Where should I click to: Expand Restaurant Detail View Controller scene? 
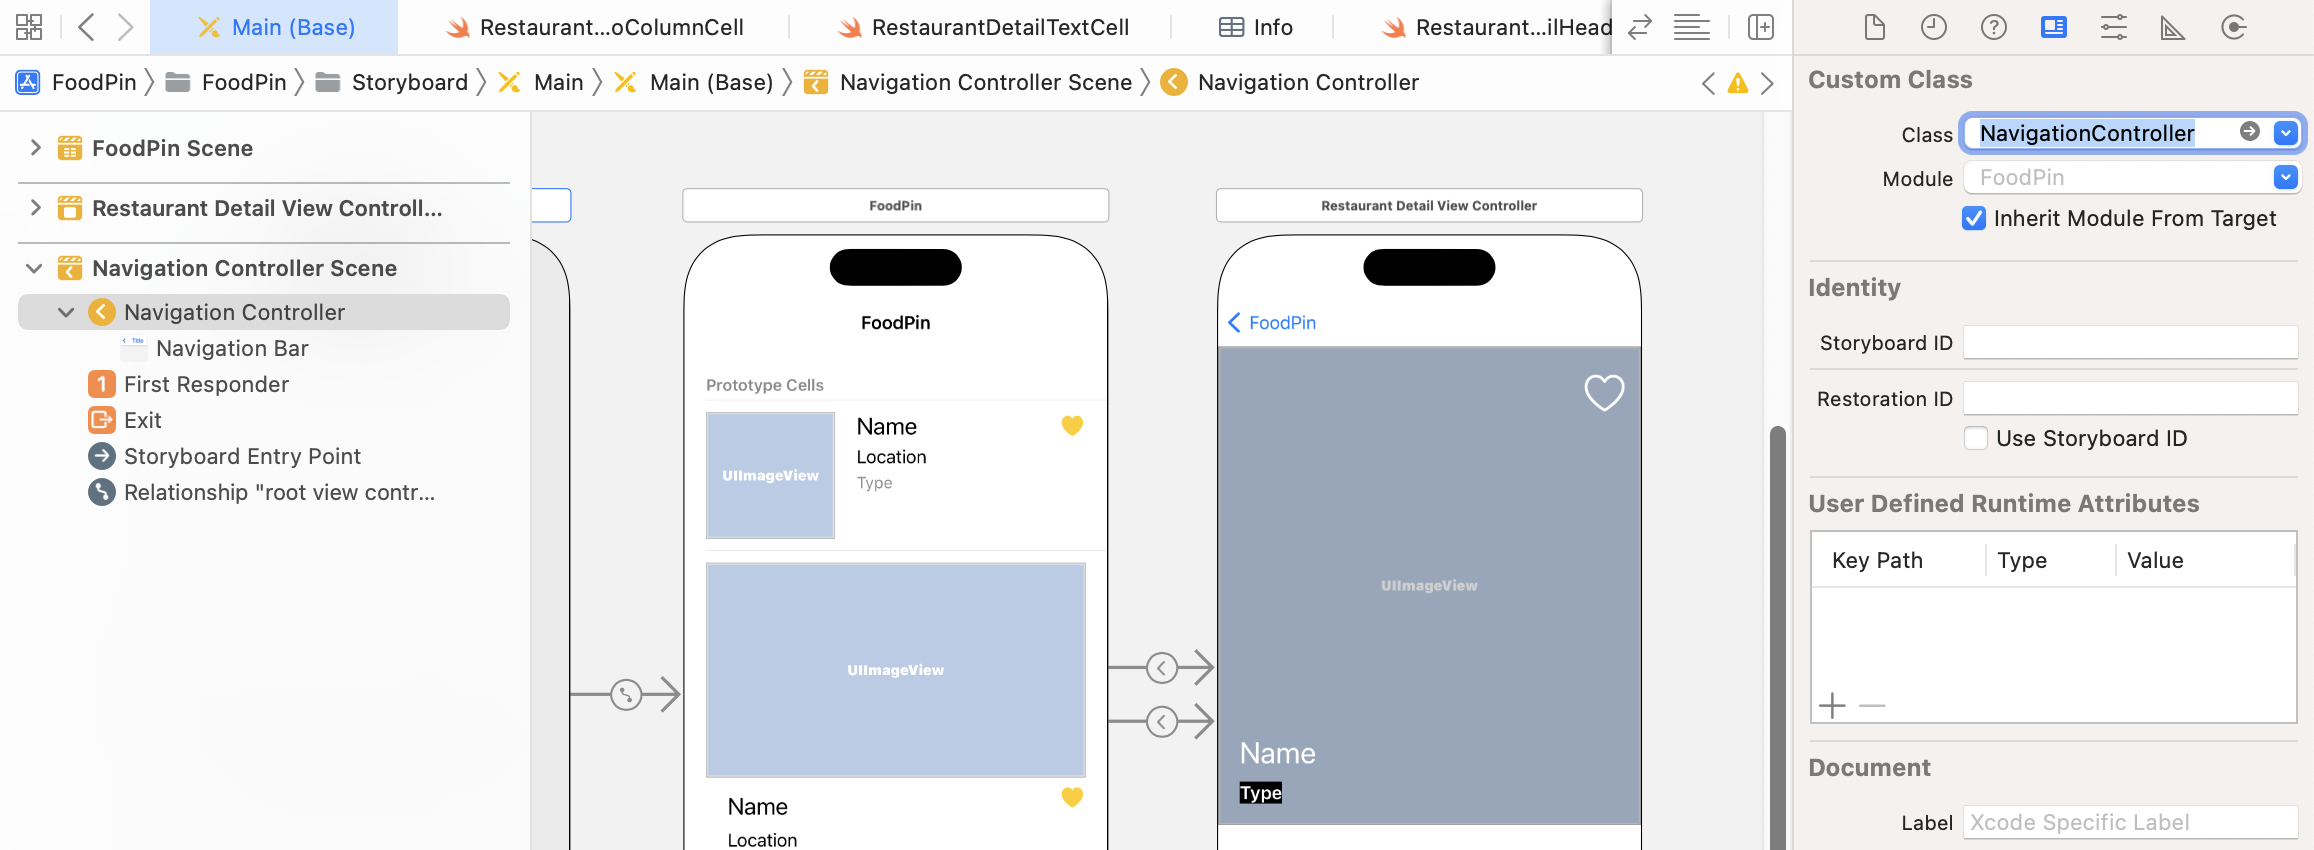(36, 208)
